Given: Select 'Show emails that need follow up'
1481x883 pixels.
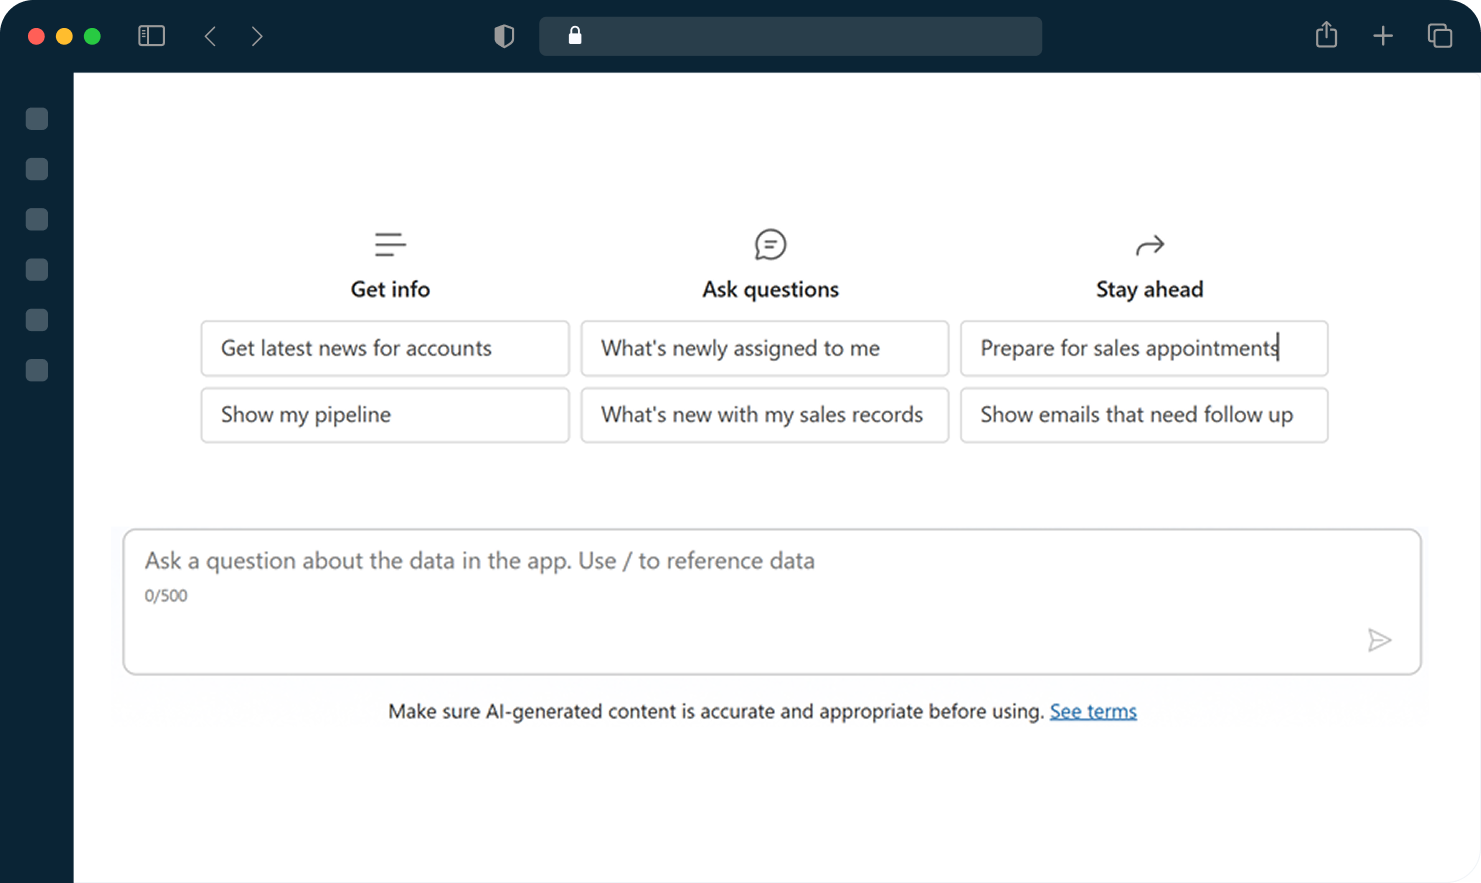Looking at the screenshot, I should point(1144,415).
